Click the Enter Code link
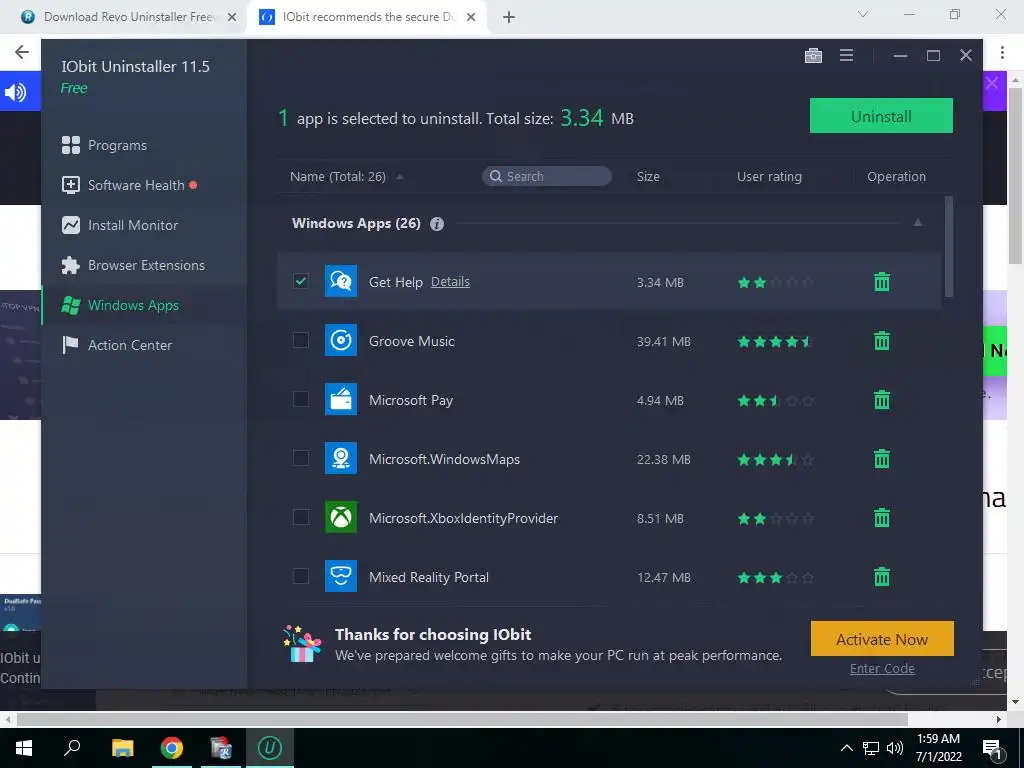This screenshot has height=768, width=1024. [x=882, y=669]
